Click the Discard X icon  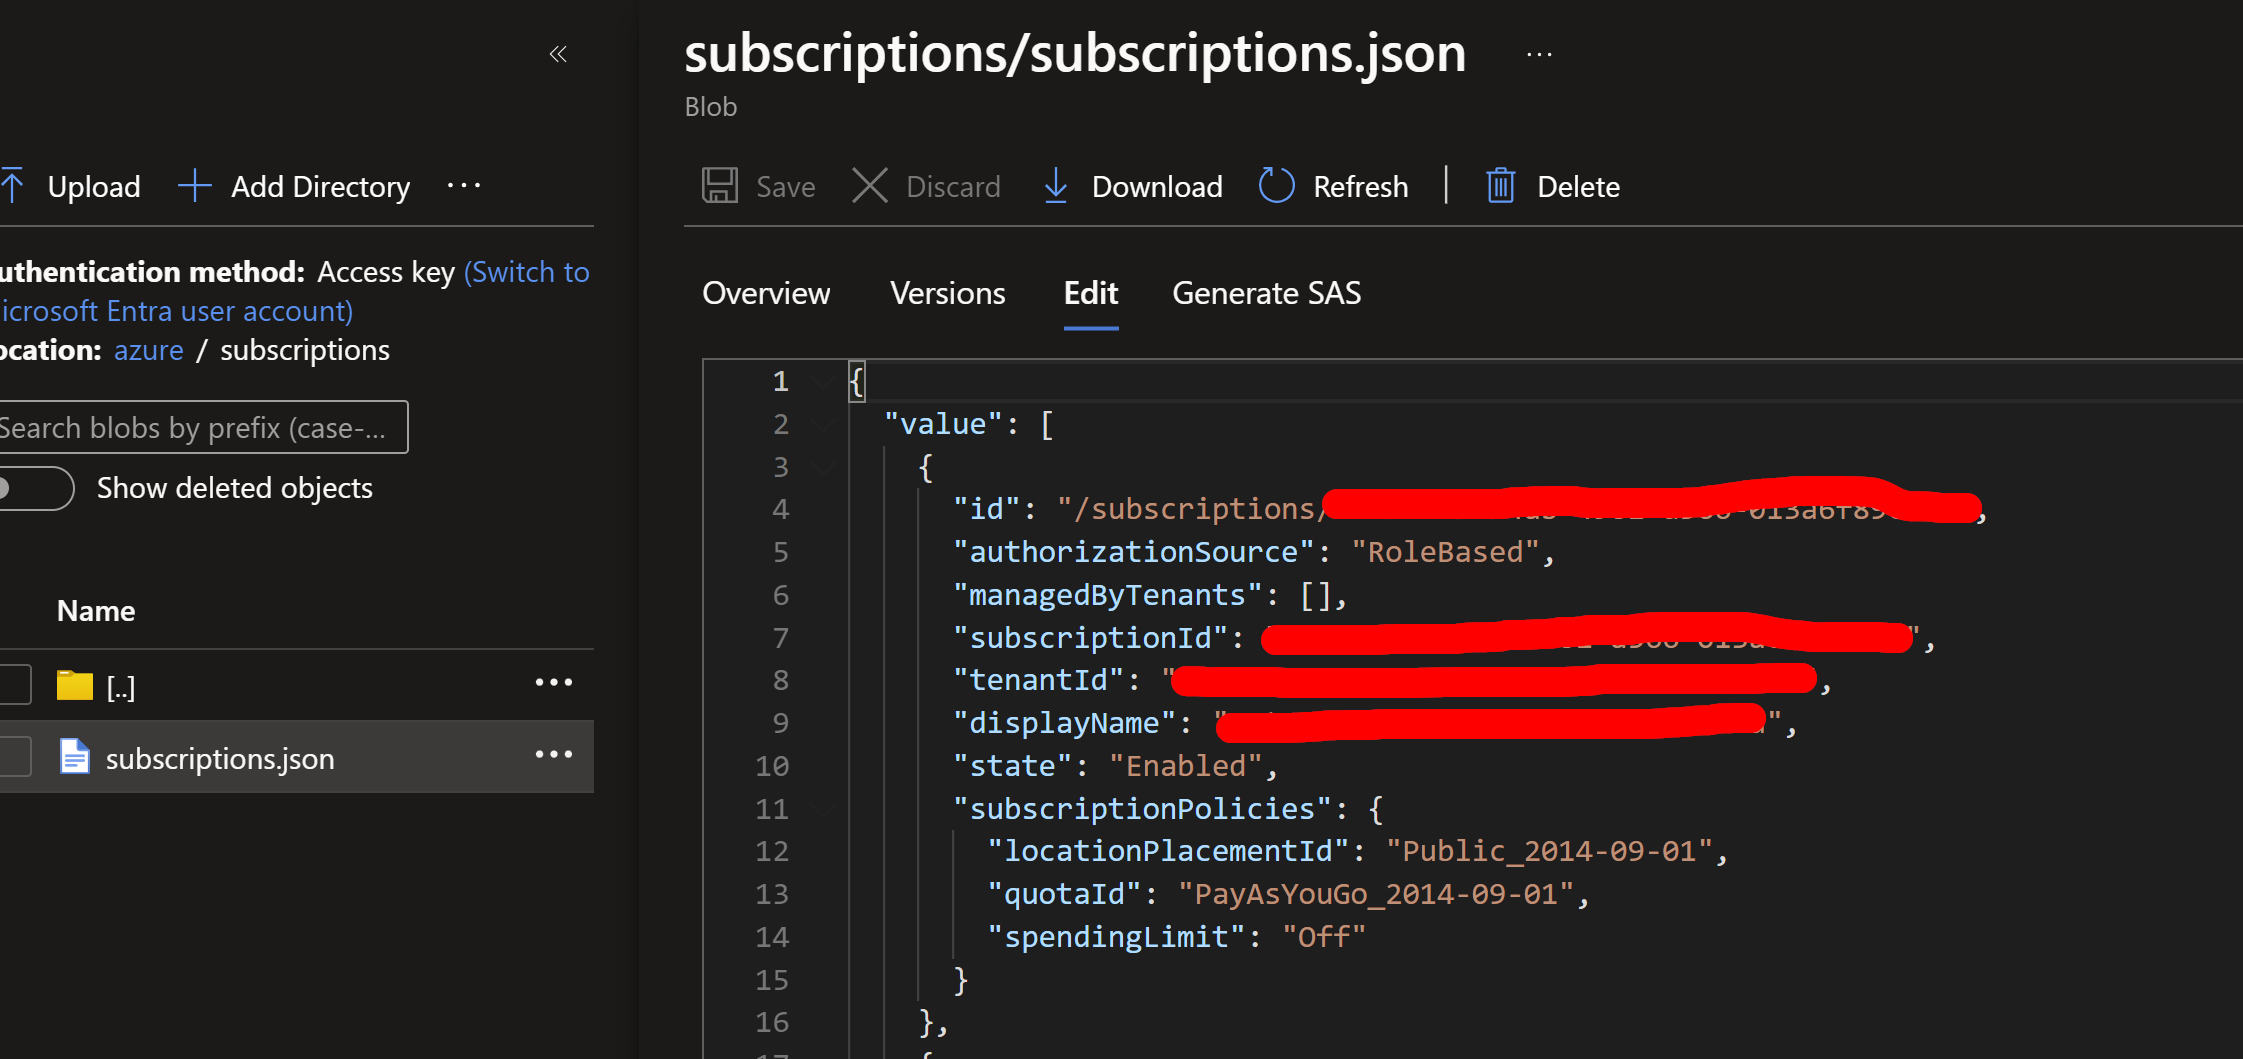click(869, 186)
